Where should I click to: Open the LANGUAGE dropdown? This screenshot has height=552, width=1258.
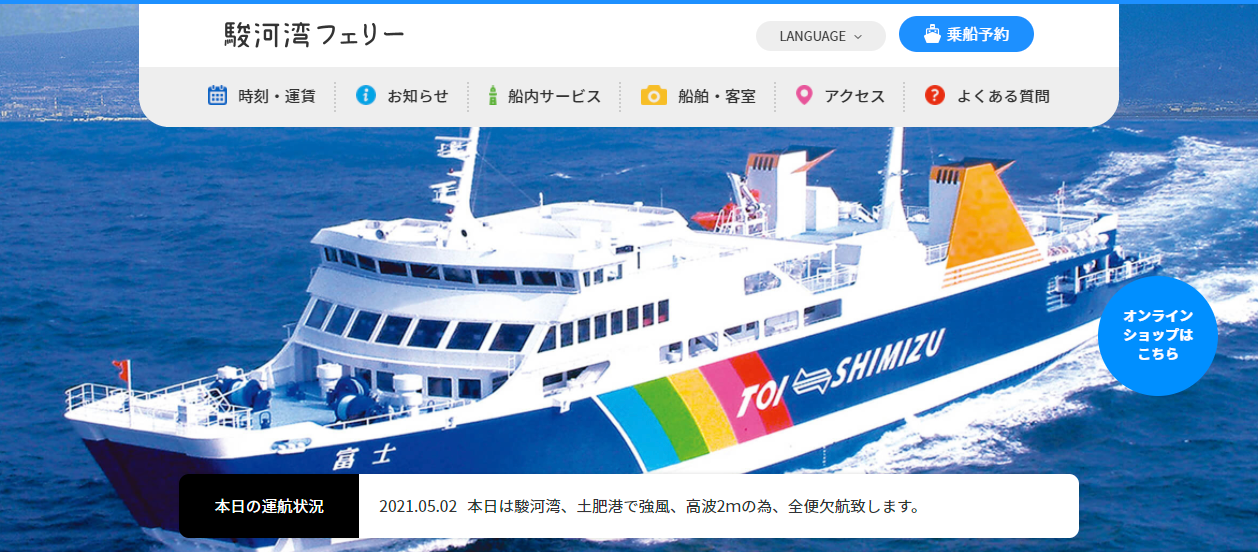click(821, 36)
